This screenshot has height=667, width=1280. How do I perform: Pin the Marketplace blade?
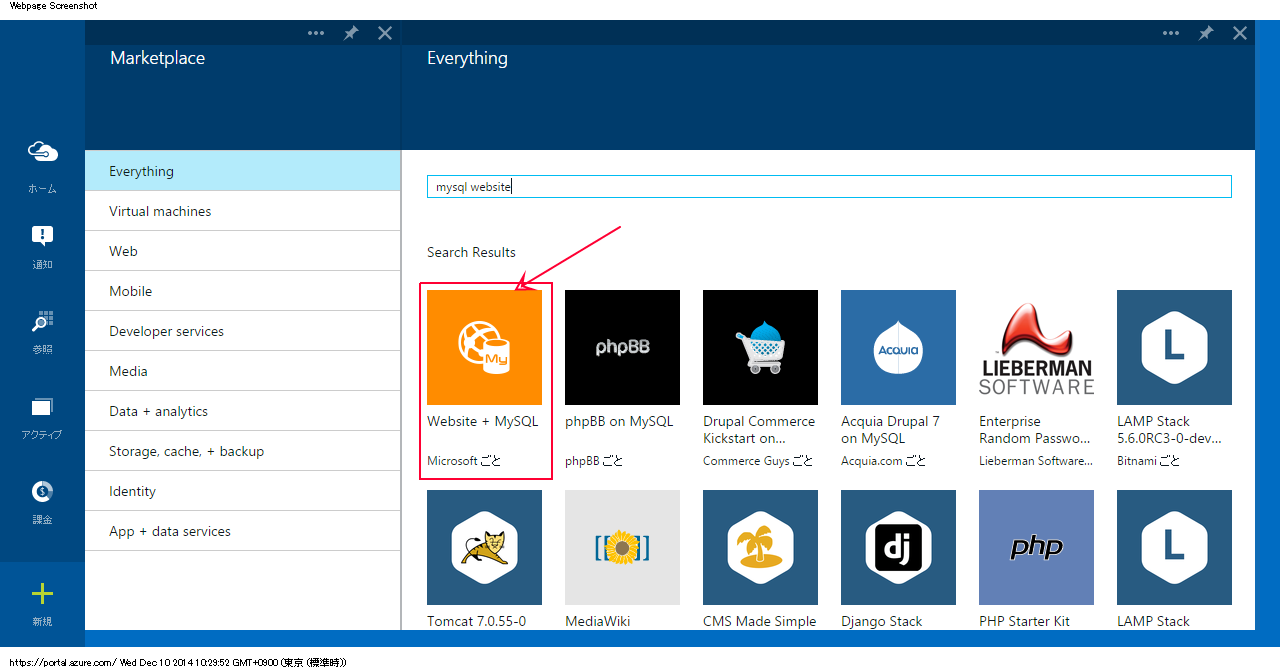351,33
